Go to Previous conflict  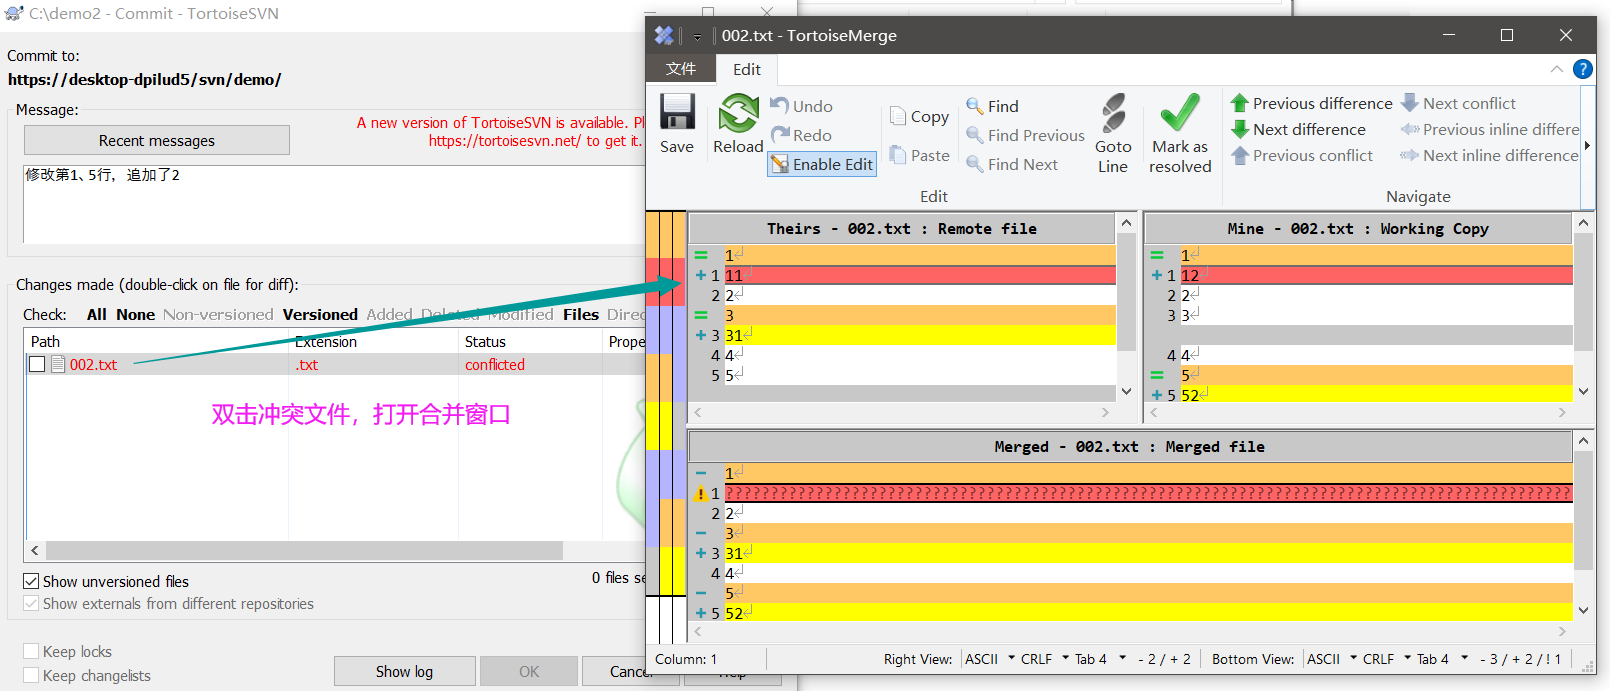[1301, 155]
